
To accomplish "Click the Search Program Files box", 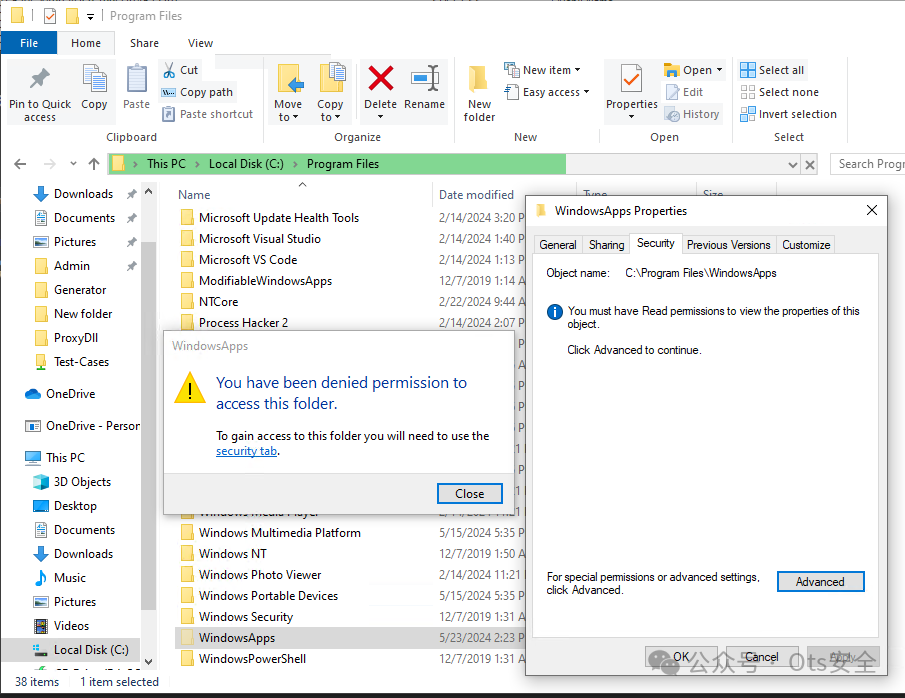I will [867, 164].
